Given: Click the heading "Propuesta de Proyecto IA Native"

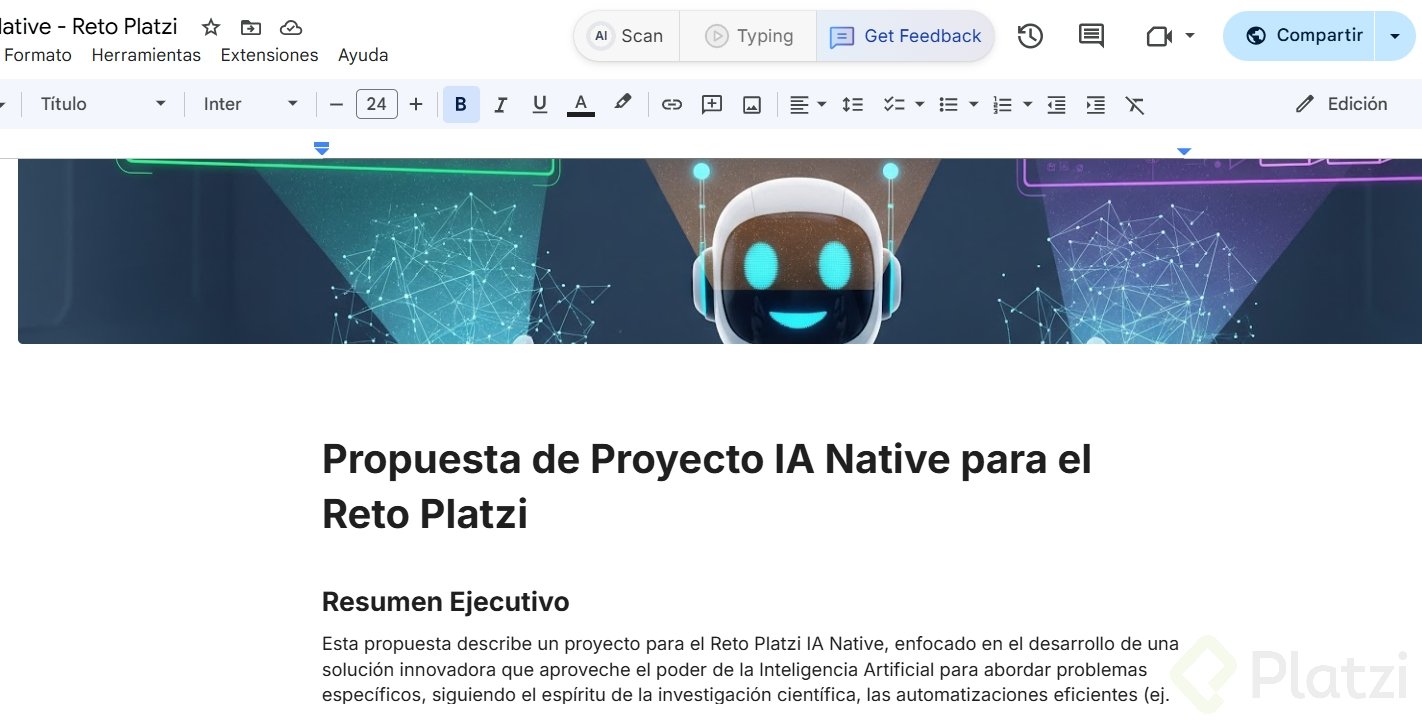Looking at the screenshot, I should [x=707, y=486].
